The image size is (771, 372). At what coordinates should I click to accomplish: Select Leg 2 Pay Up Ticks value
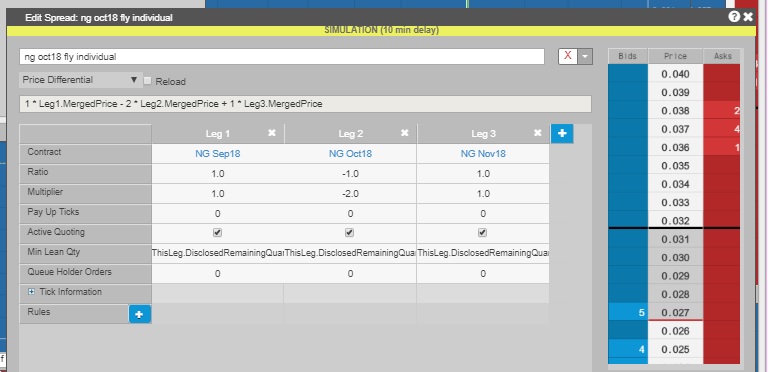point(350,214)
